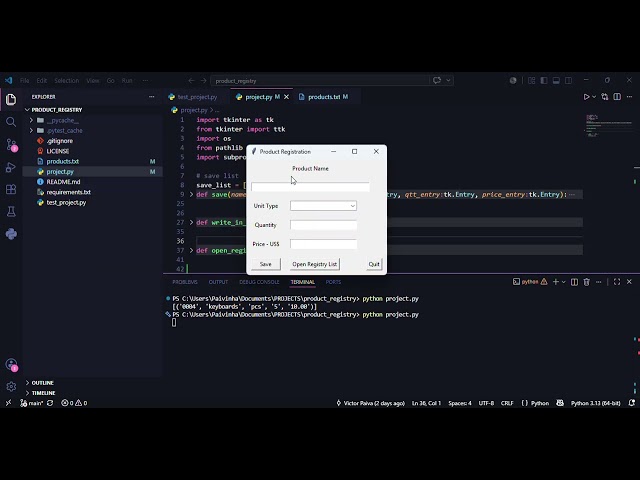Open the Selection menu
The height and width of the screenshot is (480, 640).
[67, 80]
